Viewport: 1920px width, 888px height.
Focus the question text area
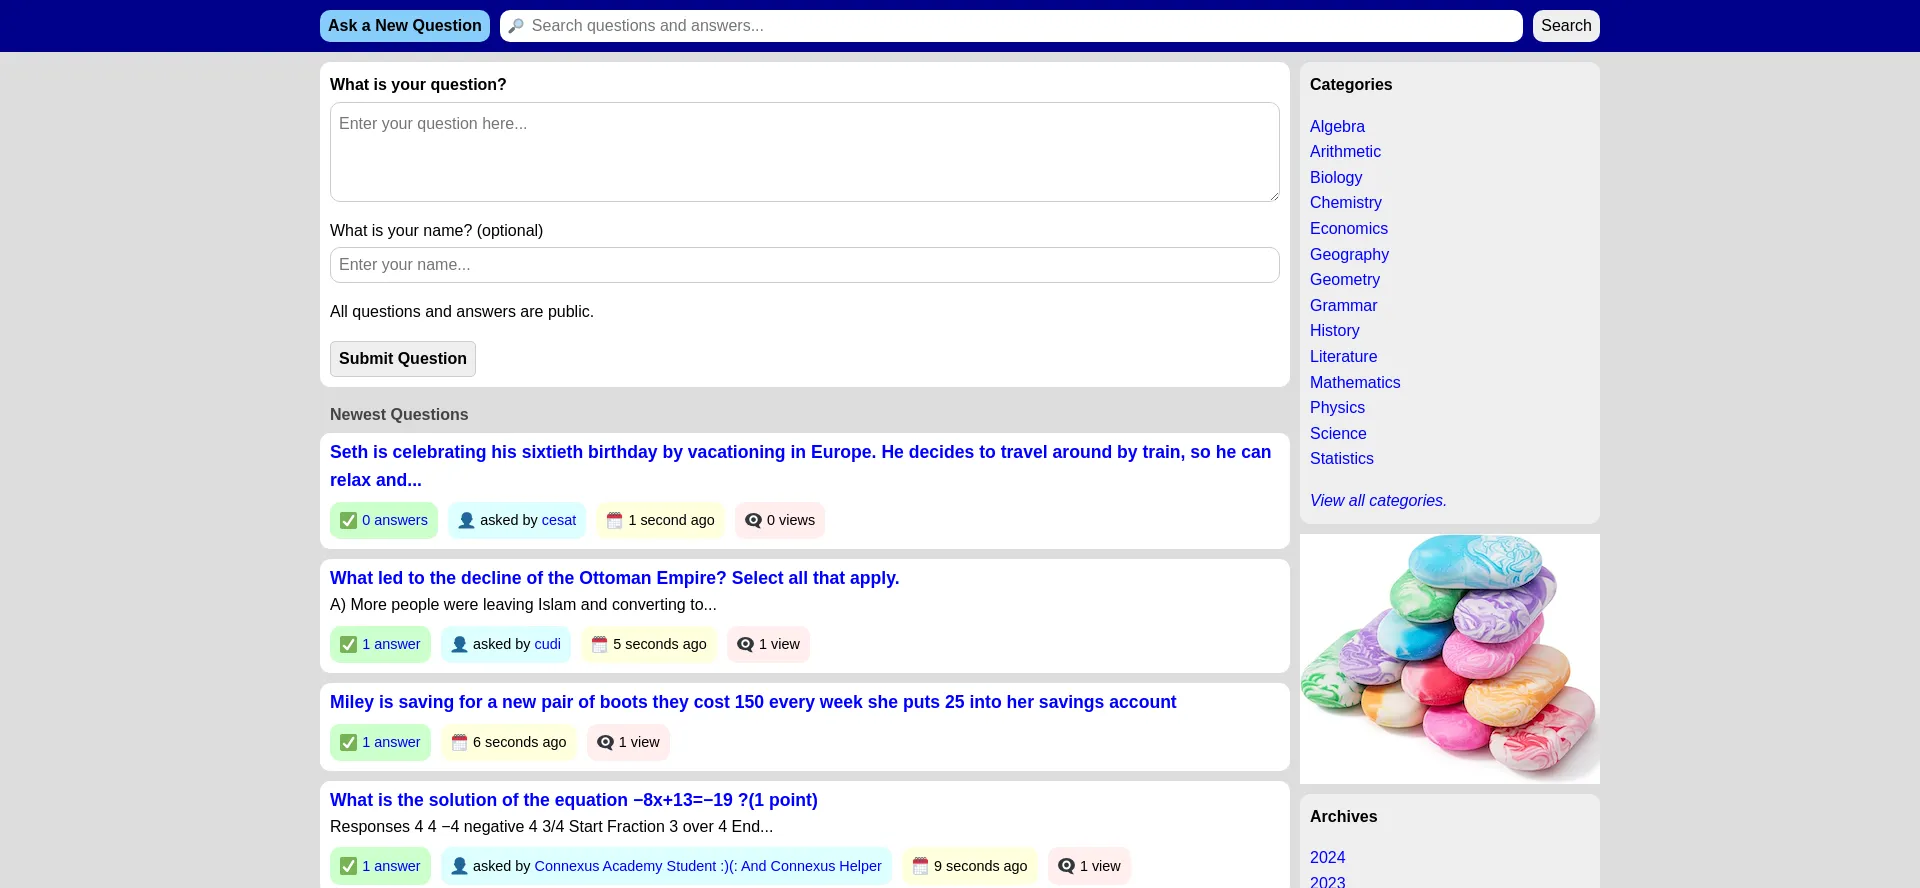[804, 152]
